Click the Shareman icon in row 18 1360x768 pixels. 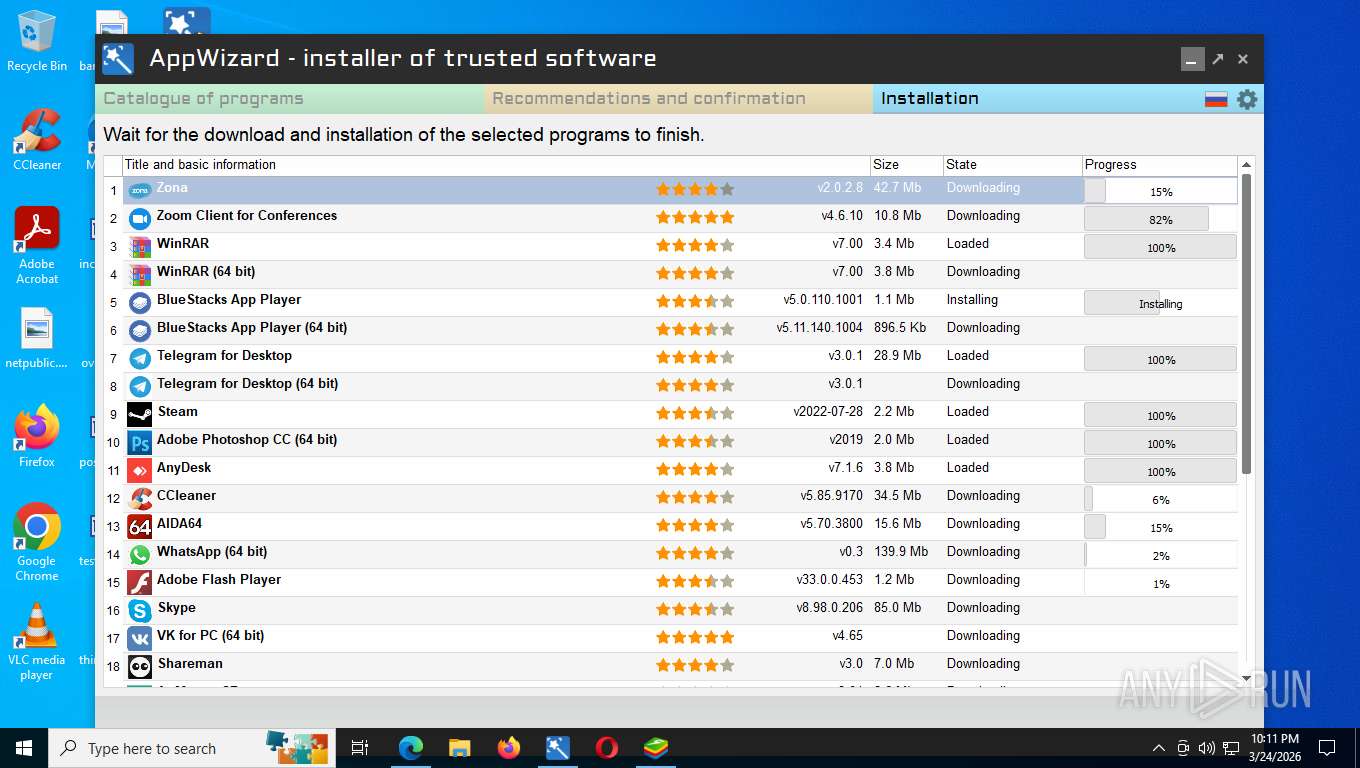pyautogui.click(x=140, y=666)
